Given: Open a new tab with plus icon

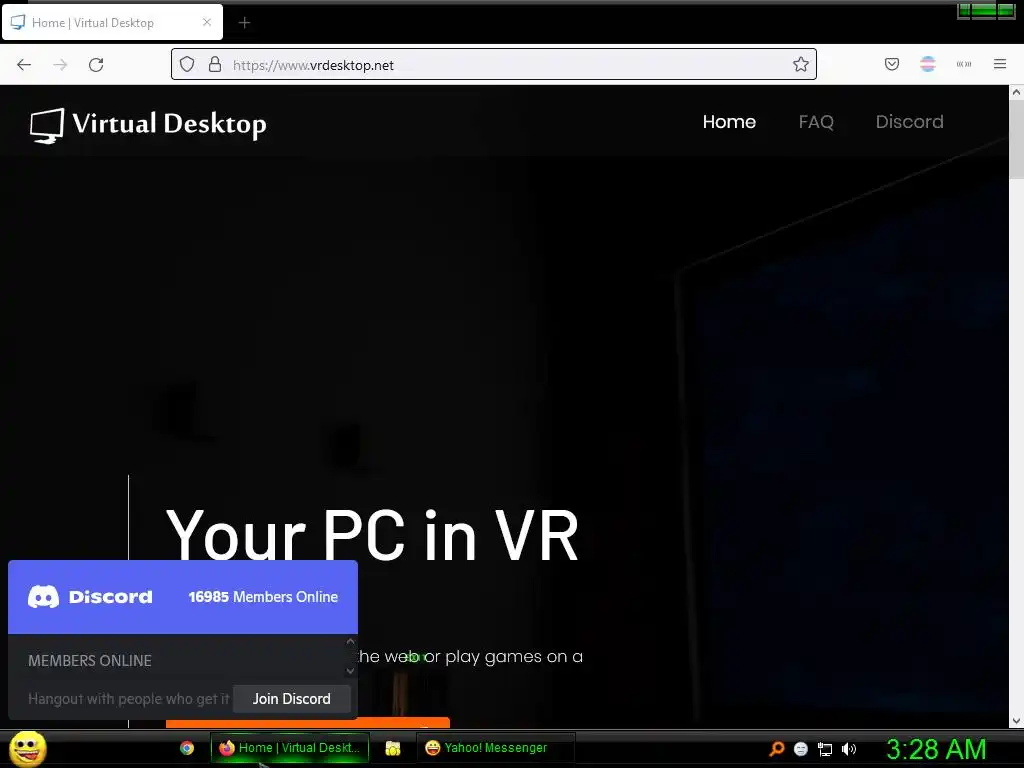Looking at the screenshot, I should tap(244, 23).
